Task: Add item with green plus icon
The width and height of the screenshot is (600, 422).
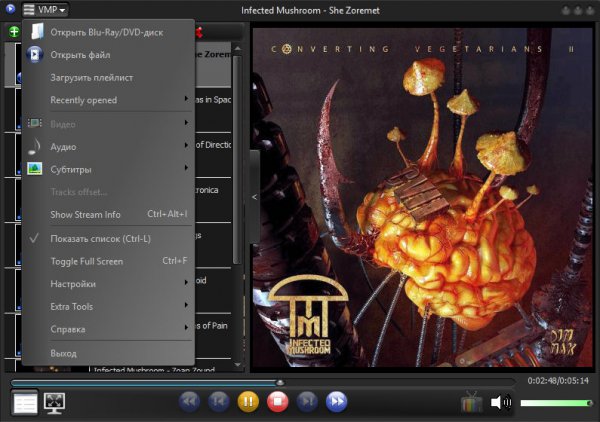Action: 14,31
